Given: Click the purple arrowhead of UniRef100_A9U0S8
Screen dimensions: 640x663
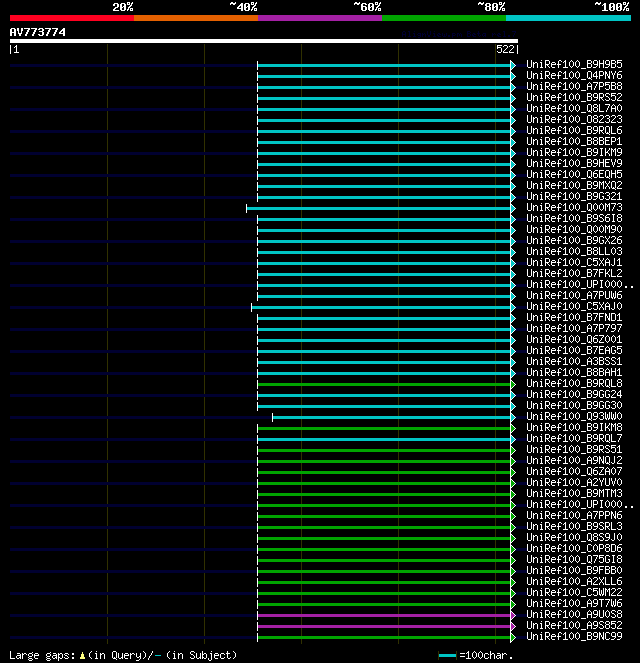Looking at the screenshot, I should (x=513, y=615).
